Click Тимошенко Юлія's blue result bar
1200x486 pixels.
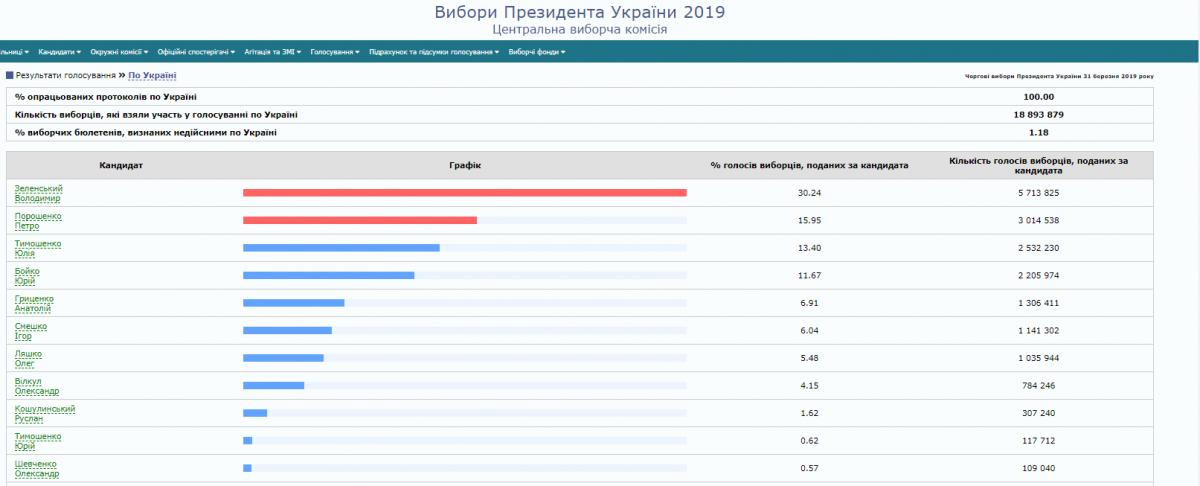coord(341,248)
